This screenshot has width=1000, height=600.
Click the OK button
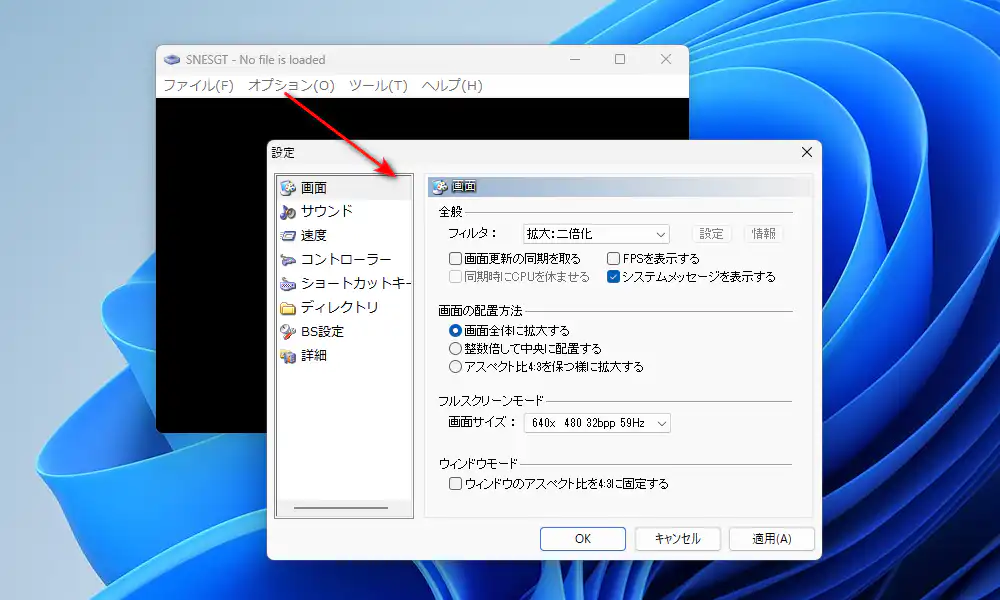pyautogui.click(x=583, y=538)
